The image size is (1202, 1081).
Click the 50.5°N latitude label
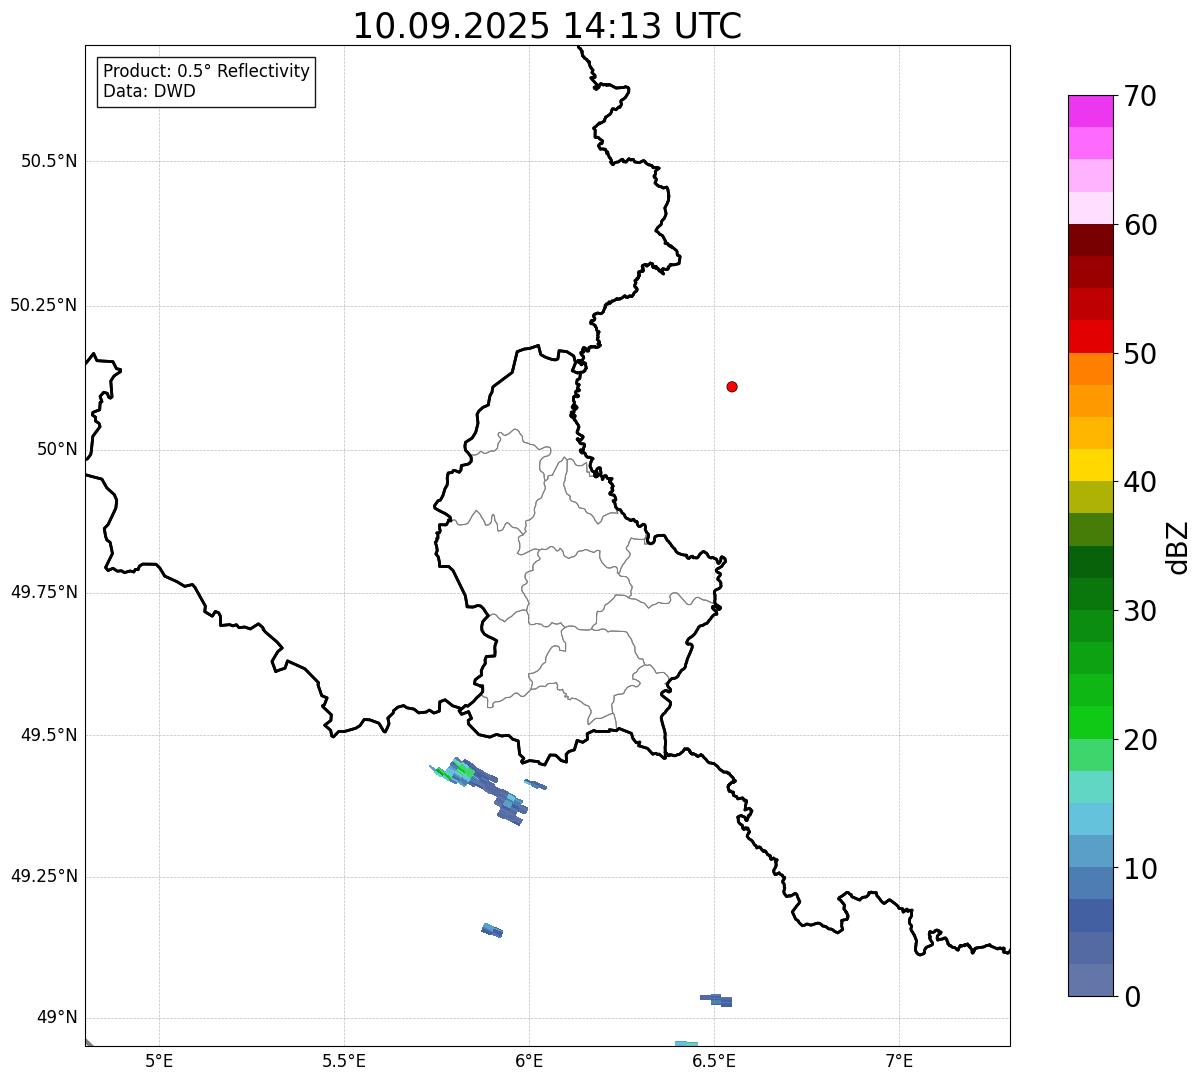[49, 161]
